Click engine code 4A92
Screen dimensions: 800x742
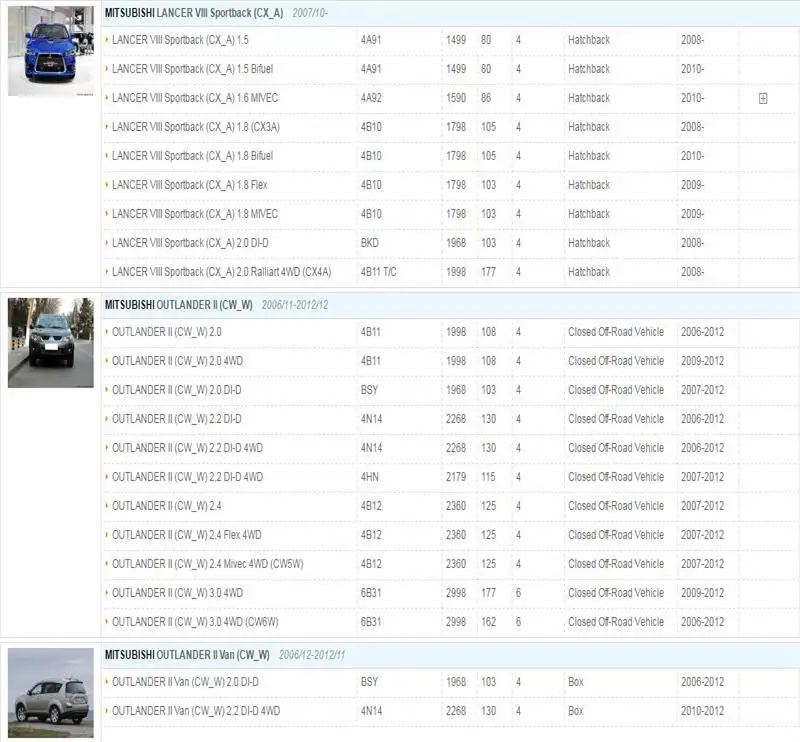pyautogui.click(x=371, y=98)
